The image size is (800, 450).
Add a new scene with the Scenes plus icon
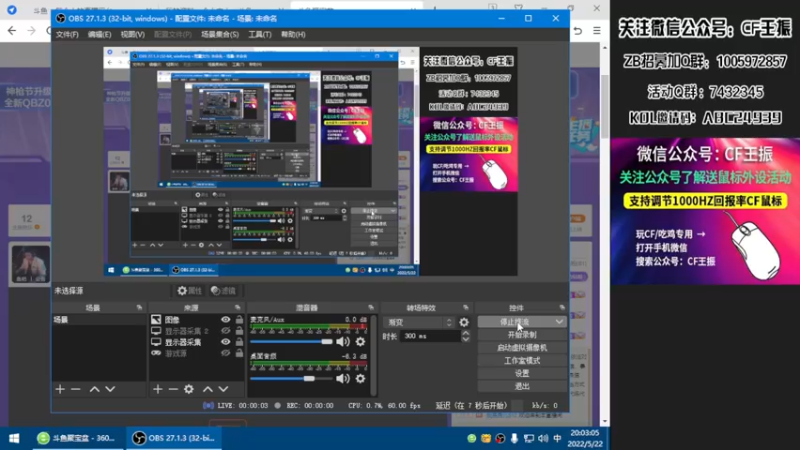60,389
